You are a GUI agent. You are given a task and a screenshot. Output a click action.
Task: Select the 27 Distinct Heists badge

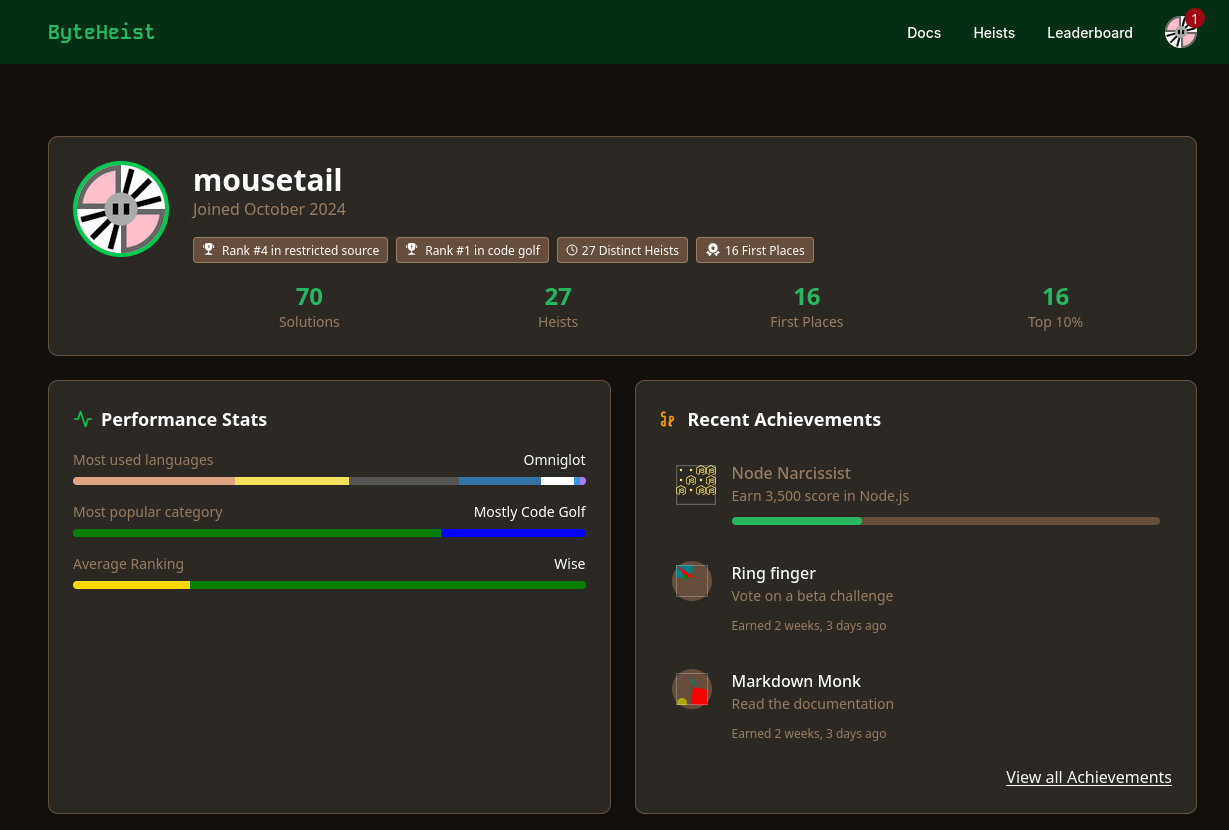(x=622, y=250)
